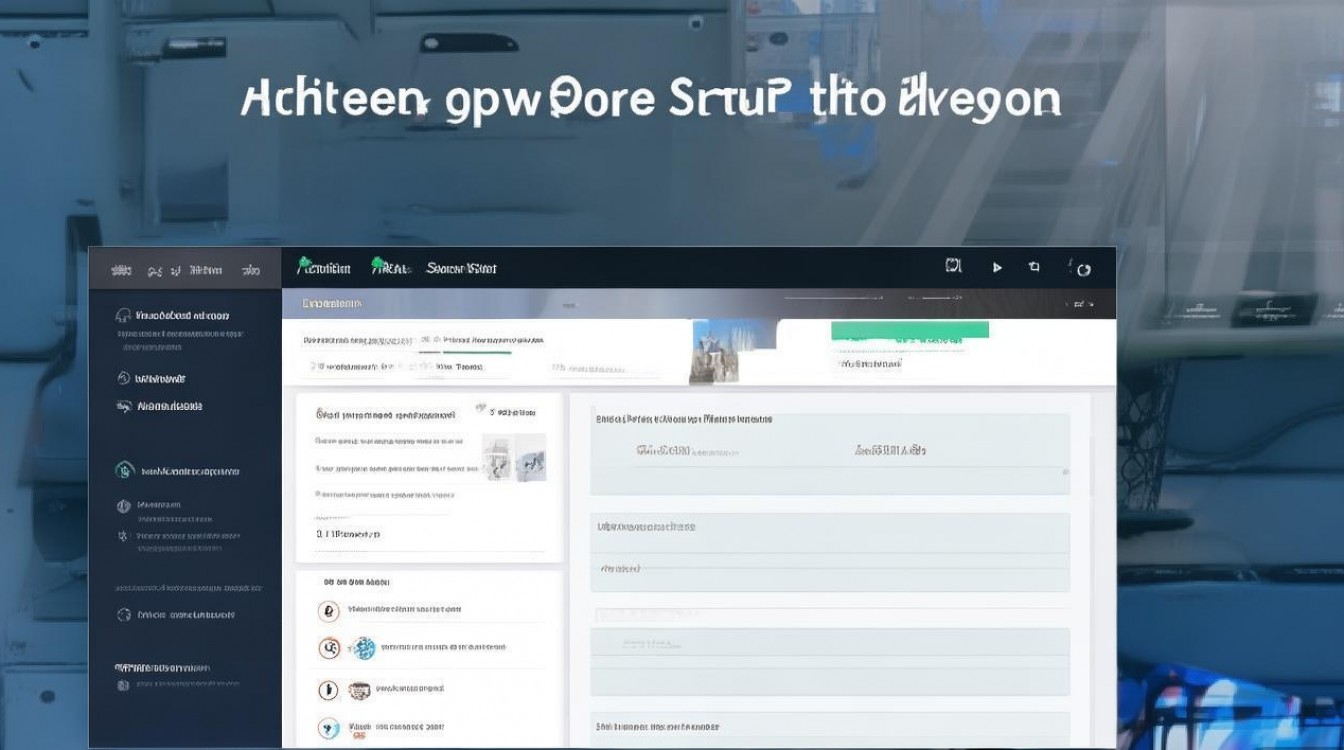Click the green shield icon in the sidebar

(x=124, y=470)
